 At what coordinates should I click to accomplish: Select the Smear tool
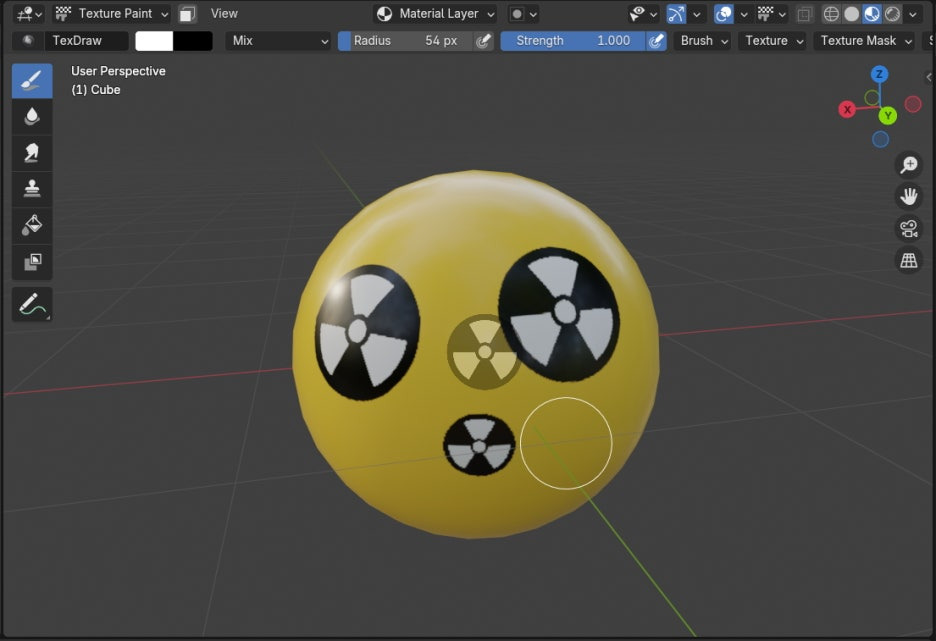tap(32, 153)
